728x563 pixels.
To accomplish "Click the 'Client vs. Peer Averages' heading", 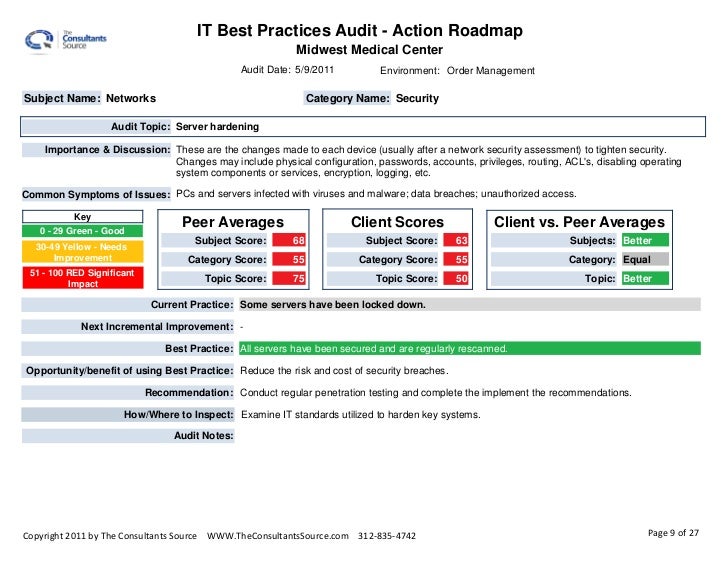I will [x=579, y=222].
